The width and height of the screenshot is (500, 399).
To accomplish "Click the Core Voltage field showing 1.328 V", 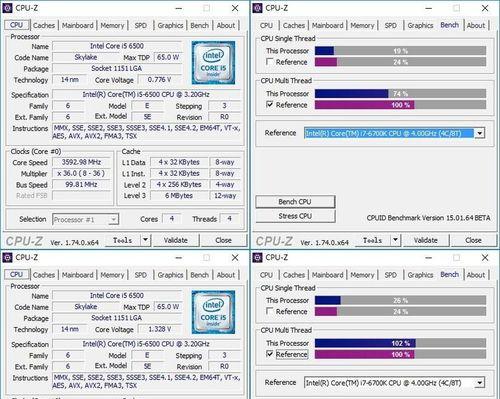I will tap(159, 329).
